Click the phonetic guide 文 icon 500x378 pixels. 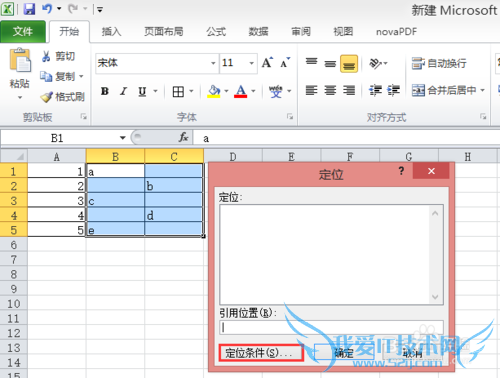(276, 91)
